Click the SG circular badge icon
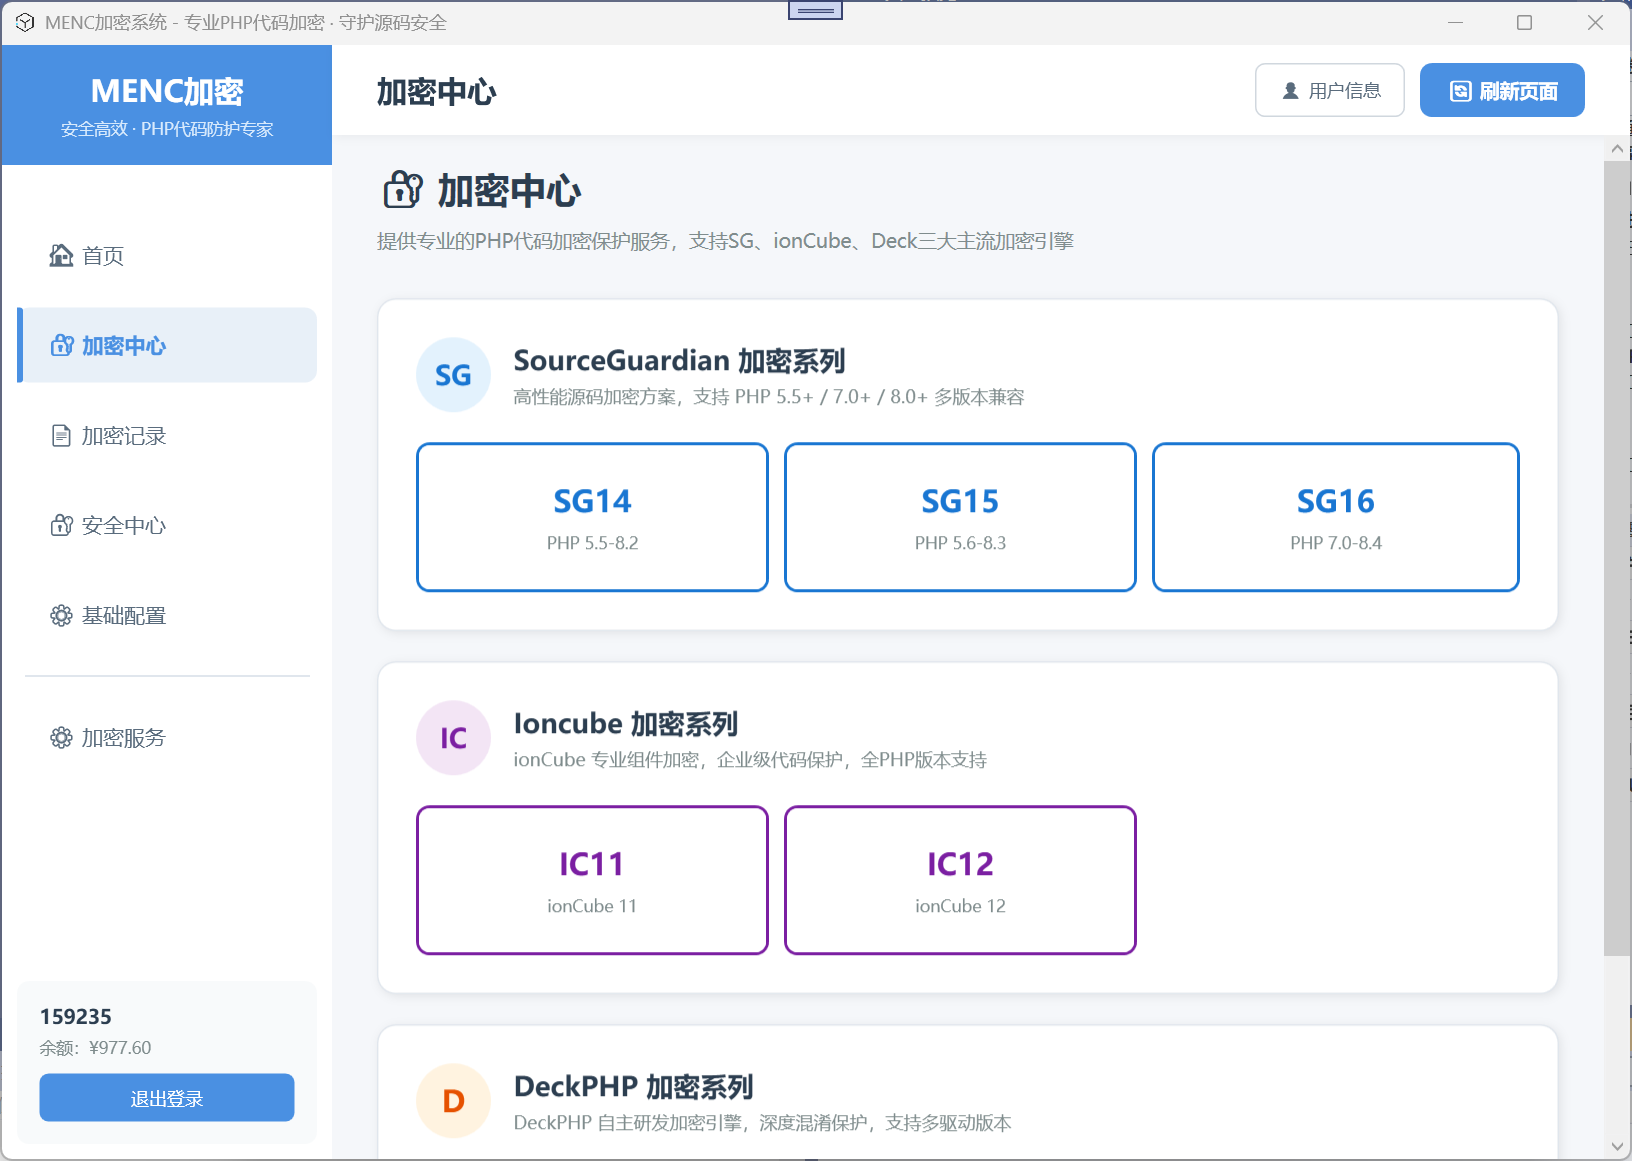This screenshot has height=1161, width=1632. click(x=453, y=375)
